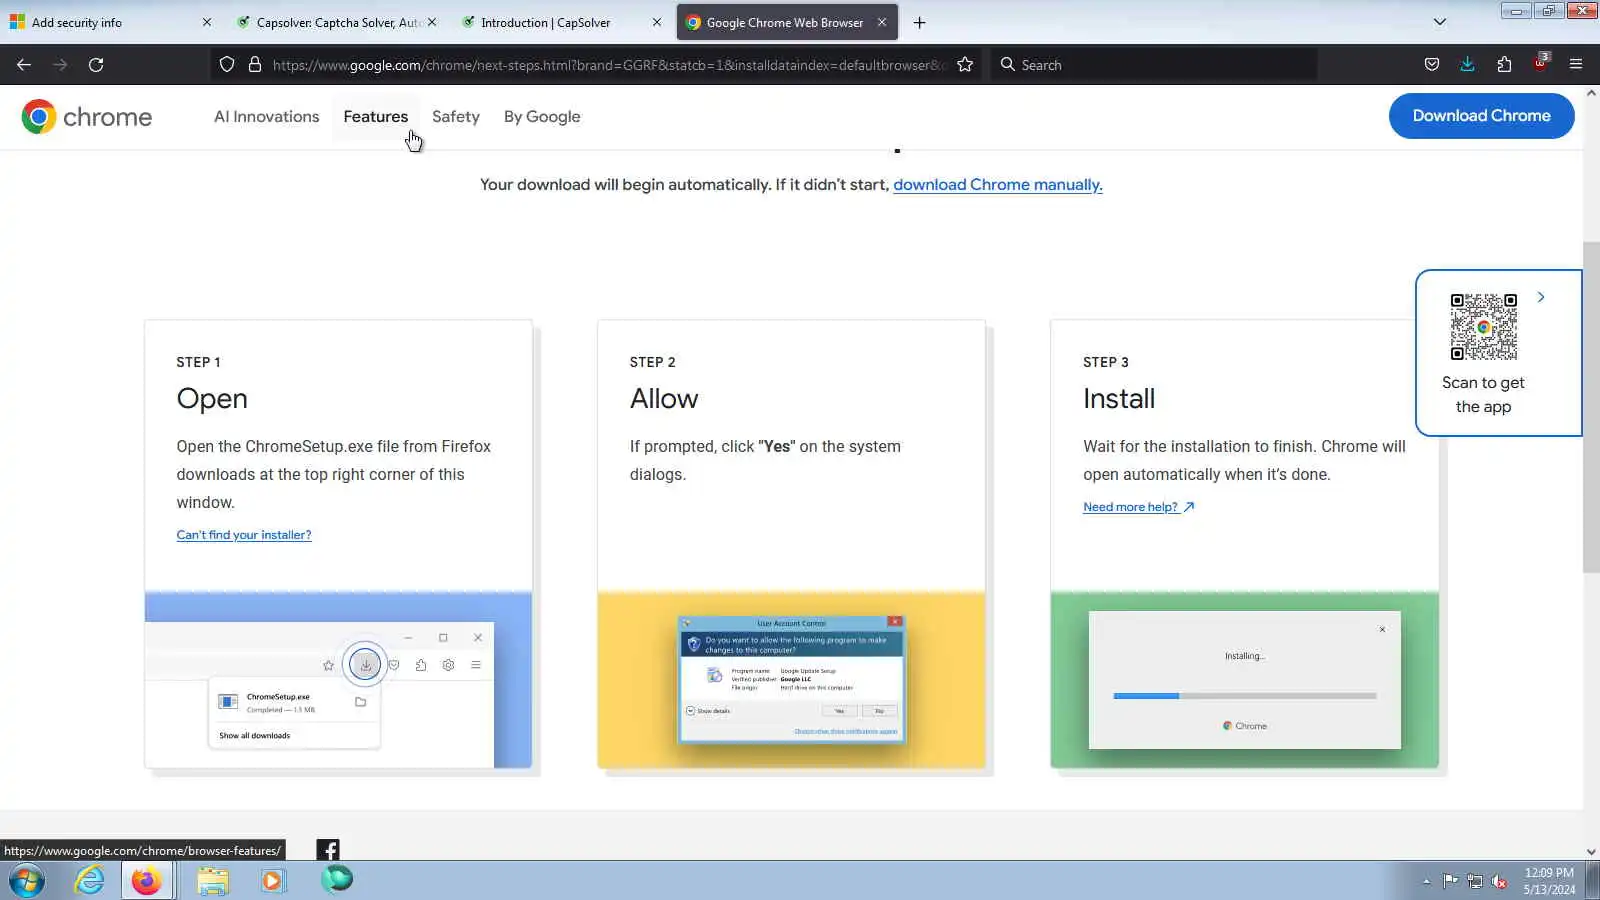Show hidden system tray icons
This screenshot has height=900, width=1600.
tap(1426, 882)
